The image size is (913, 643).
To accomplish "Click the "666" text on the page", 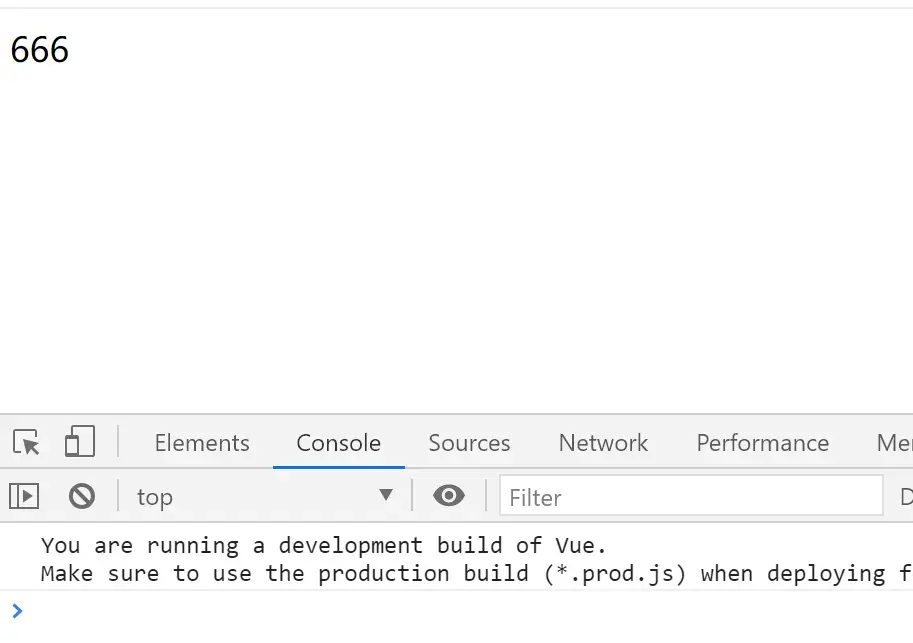I will 40,50.
